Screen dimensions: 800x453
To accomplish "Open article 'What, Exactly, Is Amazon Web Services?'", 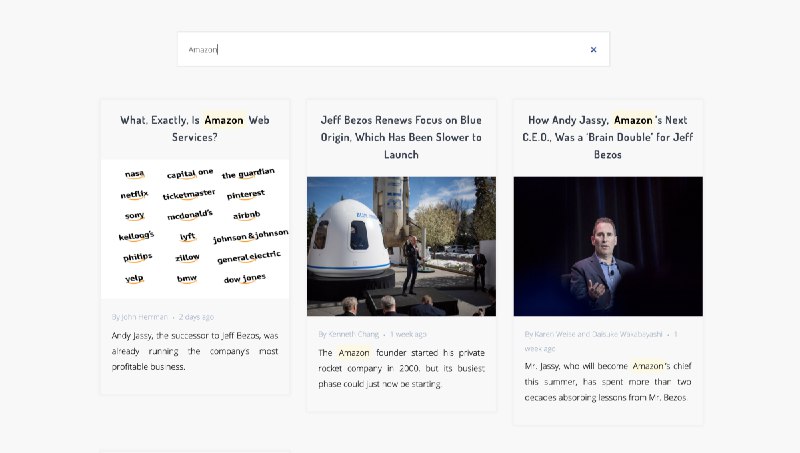I will pyautogui.click(x=195, y=129).
